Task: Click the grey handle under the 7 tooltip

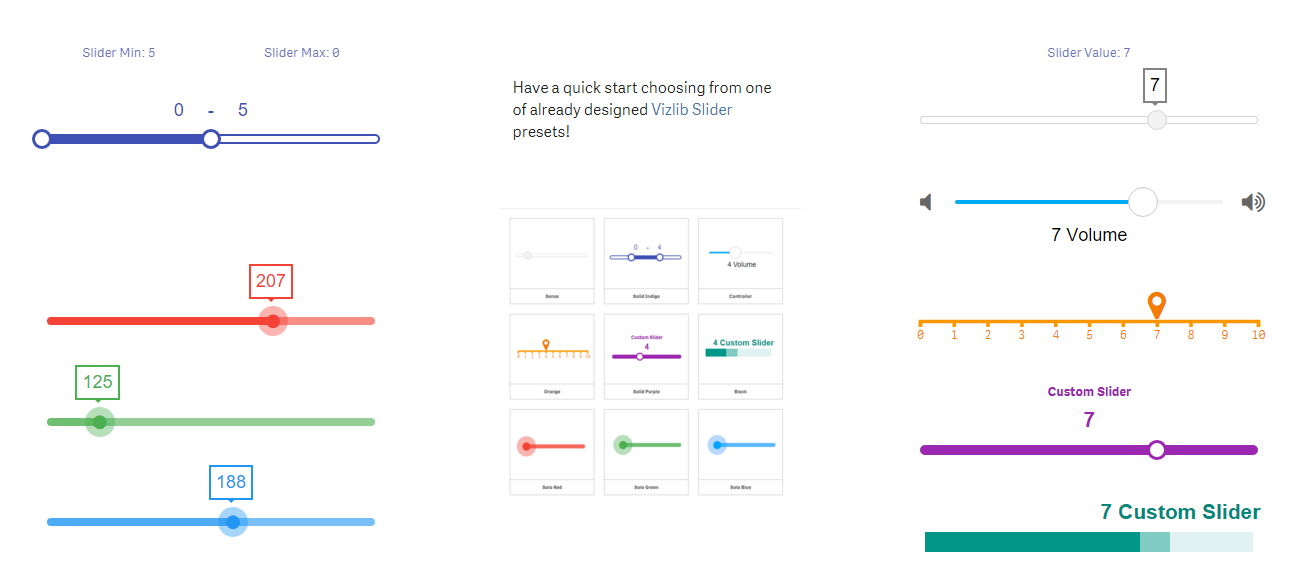Action: pyautogui.click(x=1157, y=120)
